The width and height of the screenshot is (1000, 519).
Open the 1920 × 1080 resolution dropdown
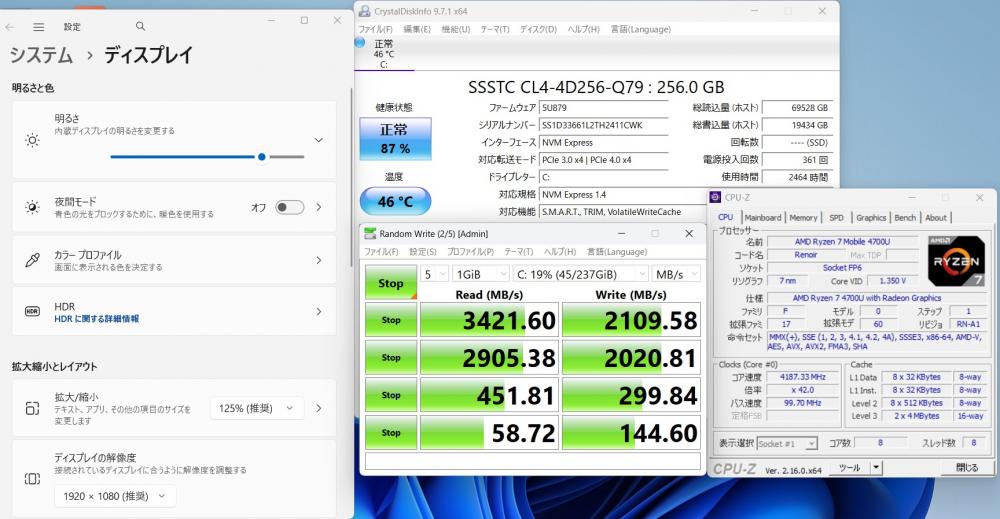115,496
